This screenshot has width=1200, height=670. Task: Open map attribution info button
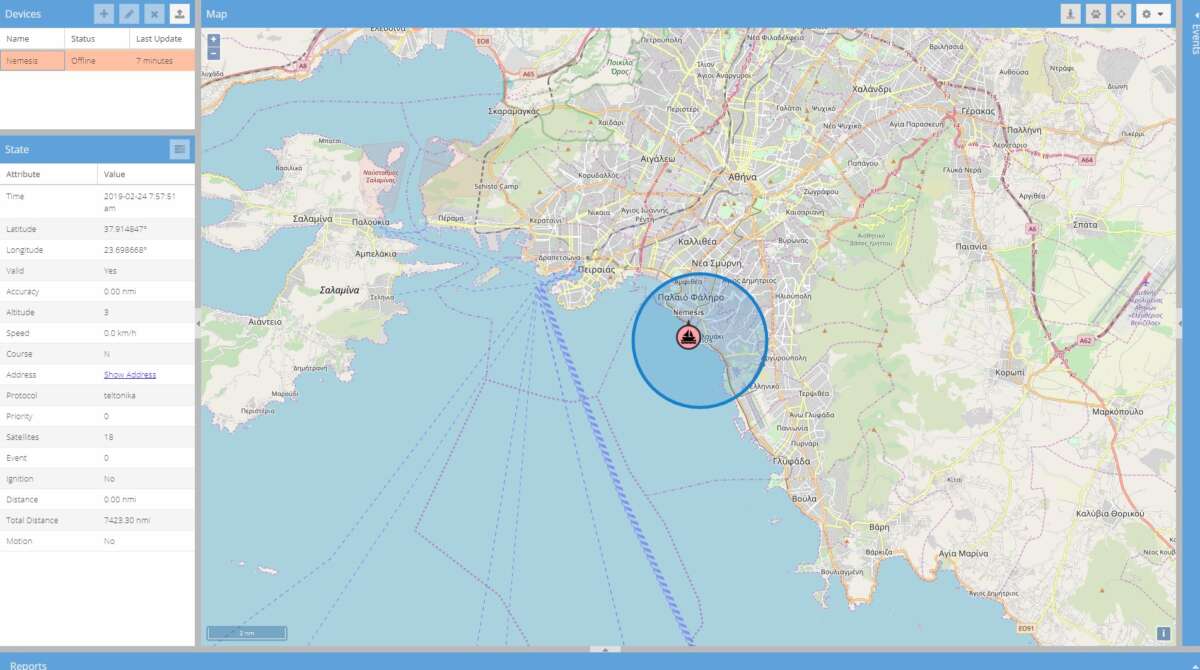(1163, 633)
